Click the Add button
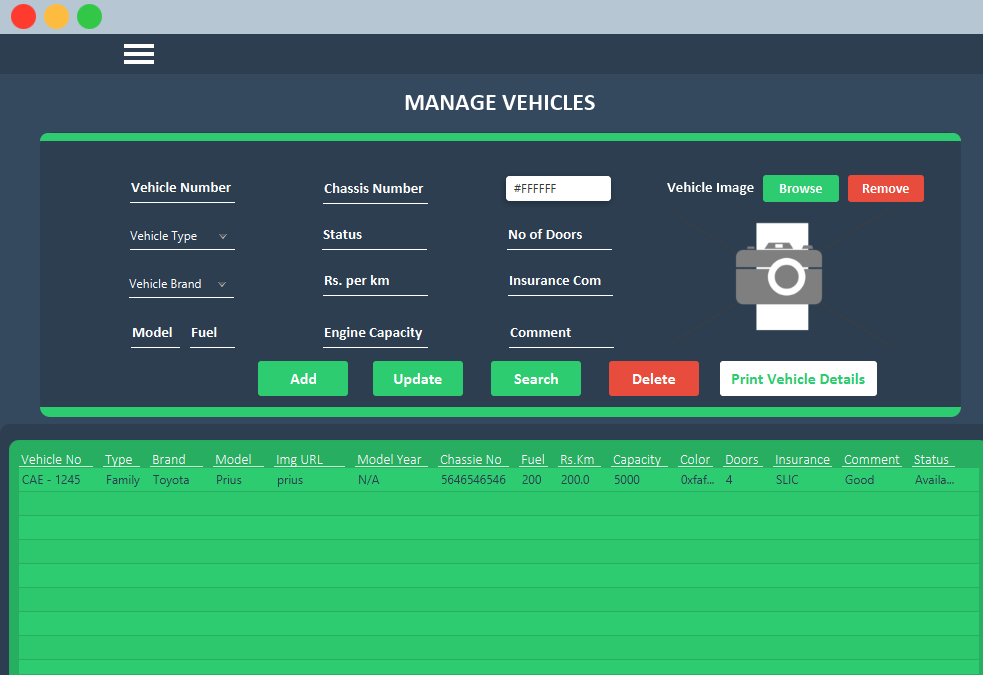 303,379
